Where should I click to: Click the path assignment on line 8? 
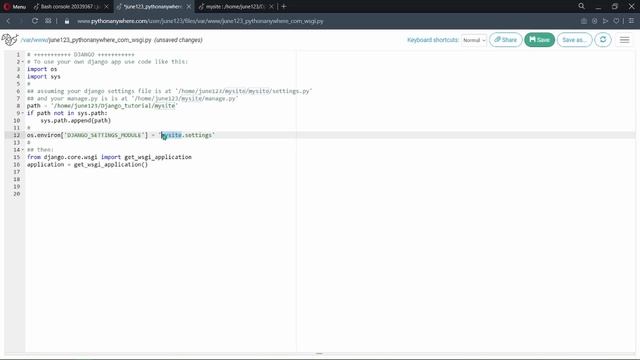pyautogui.click(x=102, y=106)
